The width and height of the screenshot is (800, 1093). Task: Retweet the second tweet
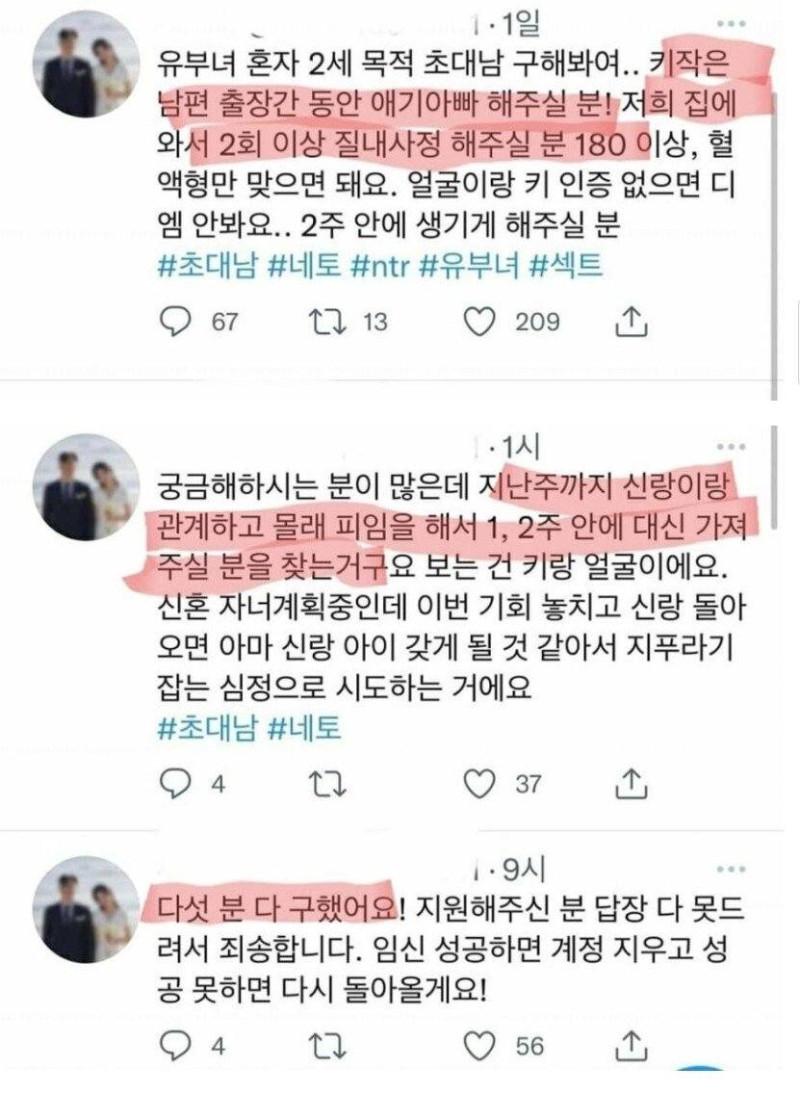point(327,784)
